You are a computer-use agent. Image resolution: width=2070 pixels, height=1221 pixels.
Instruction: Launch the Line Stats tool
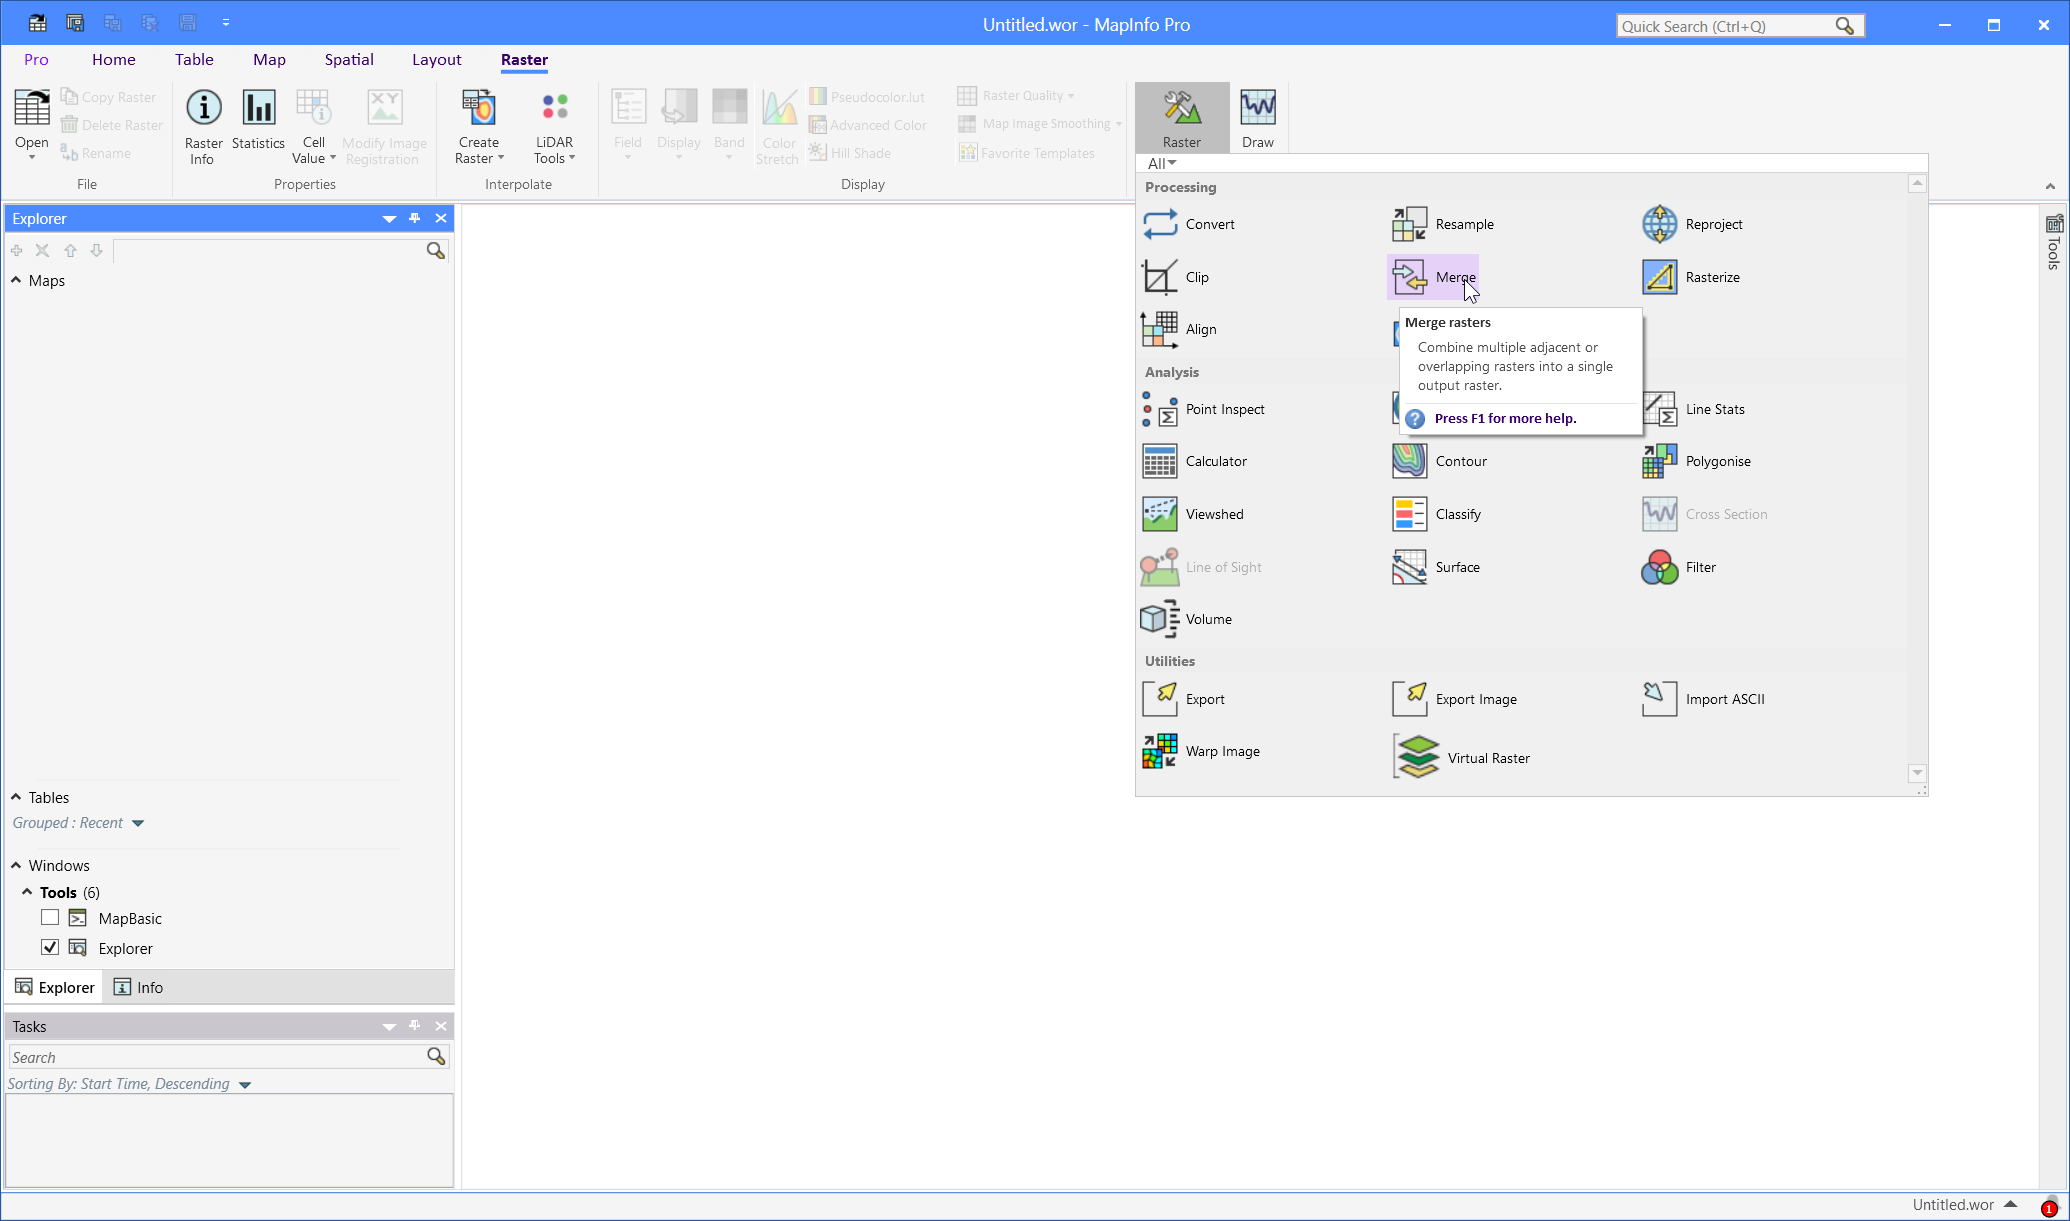tap(1694, 409)
